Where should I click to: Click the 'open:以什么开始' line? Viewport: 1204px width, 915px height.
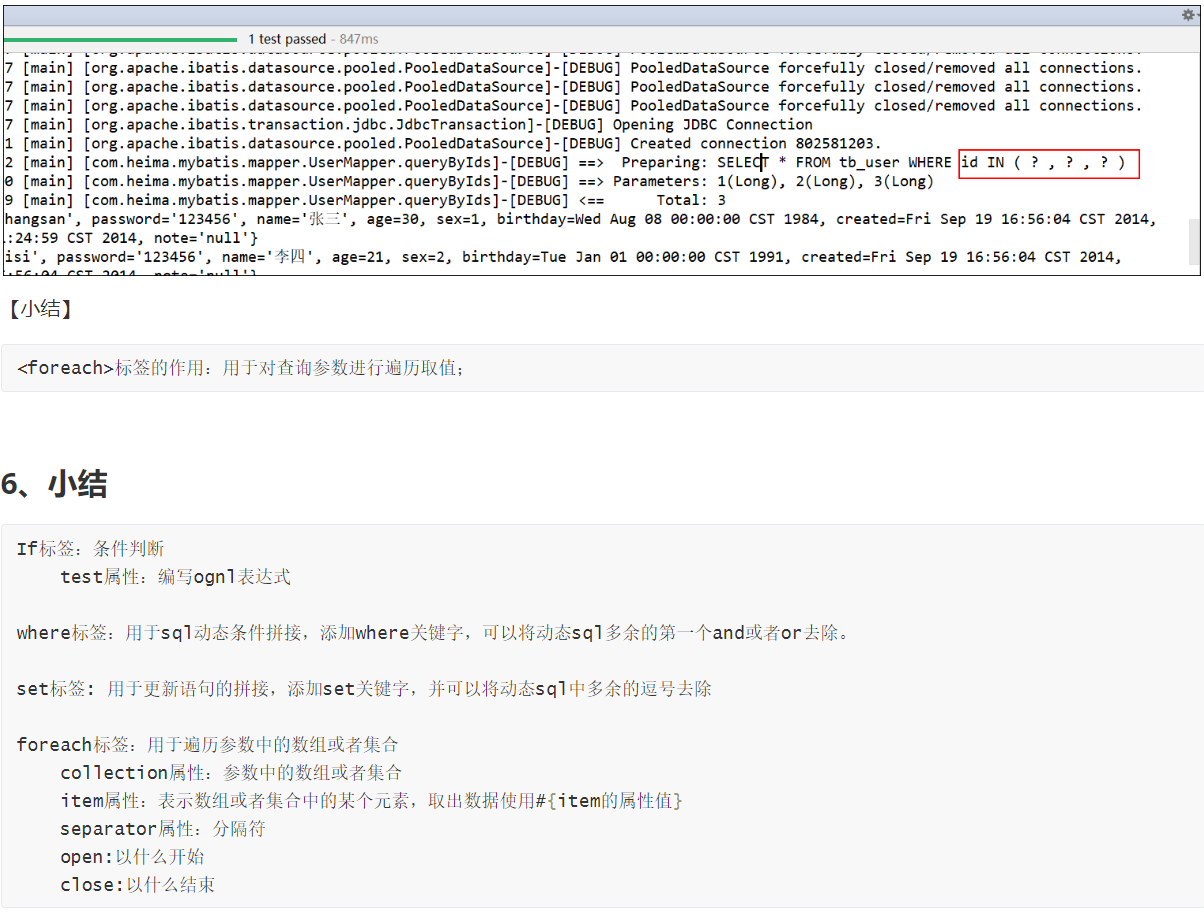132,857
